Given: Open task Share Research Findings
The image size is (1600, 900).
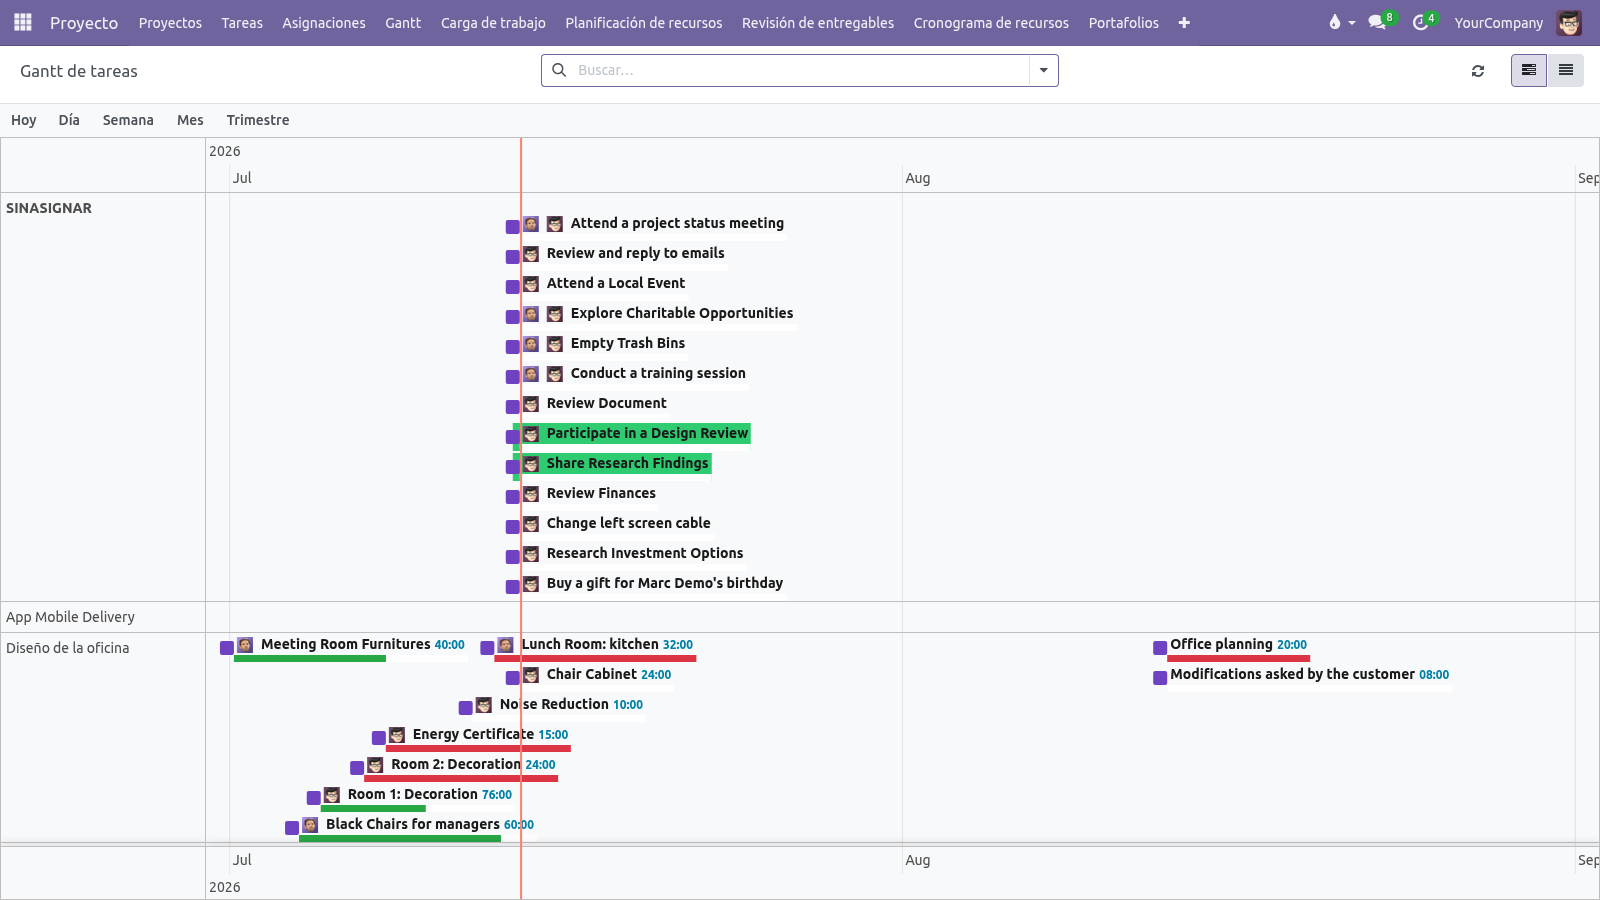Looking at the screenshot, I should [x=627, y=463].
